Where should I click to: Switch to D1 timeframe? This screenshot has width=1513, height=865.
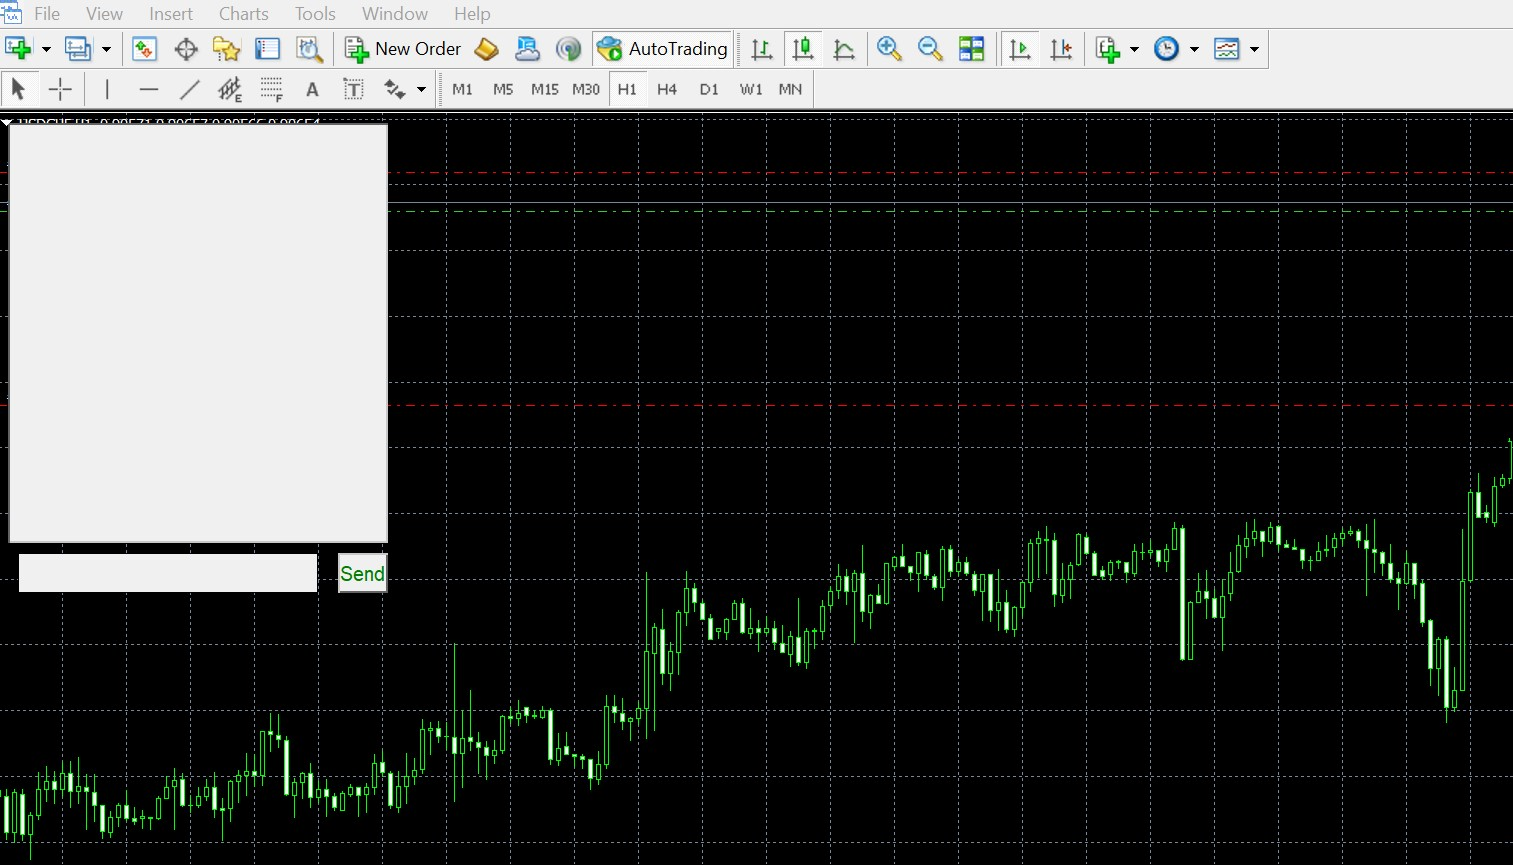coord(709,89)
